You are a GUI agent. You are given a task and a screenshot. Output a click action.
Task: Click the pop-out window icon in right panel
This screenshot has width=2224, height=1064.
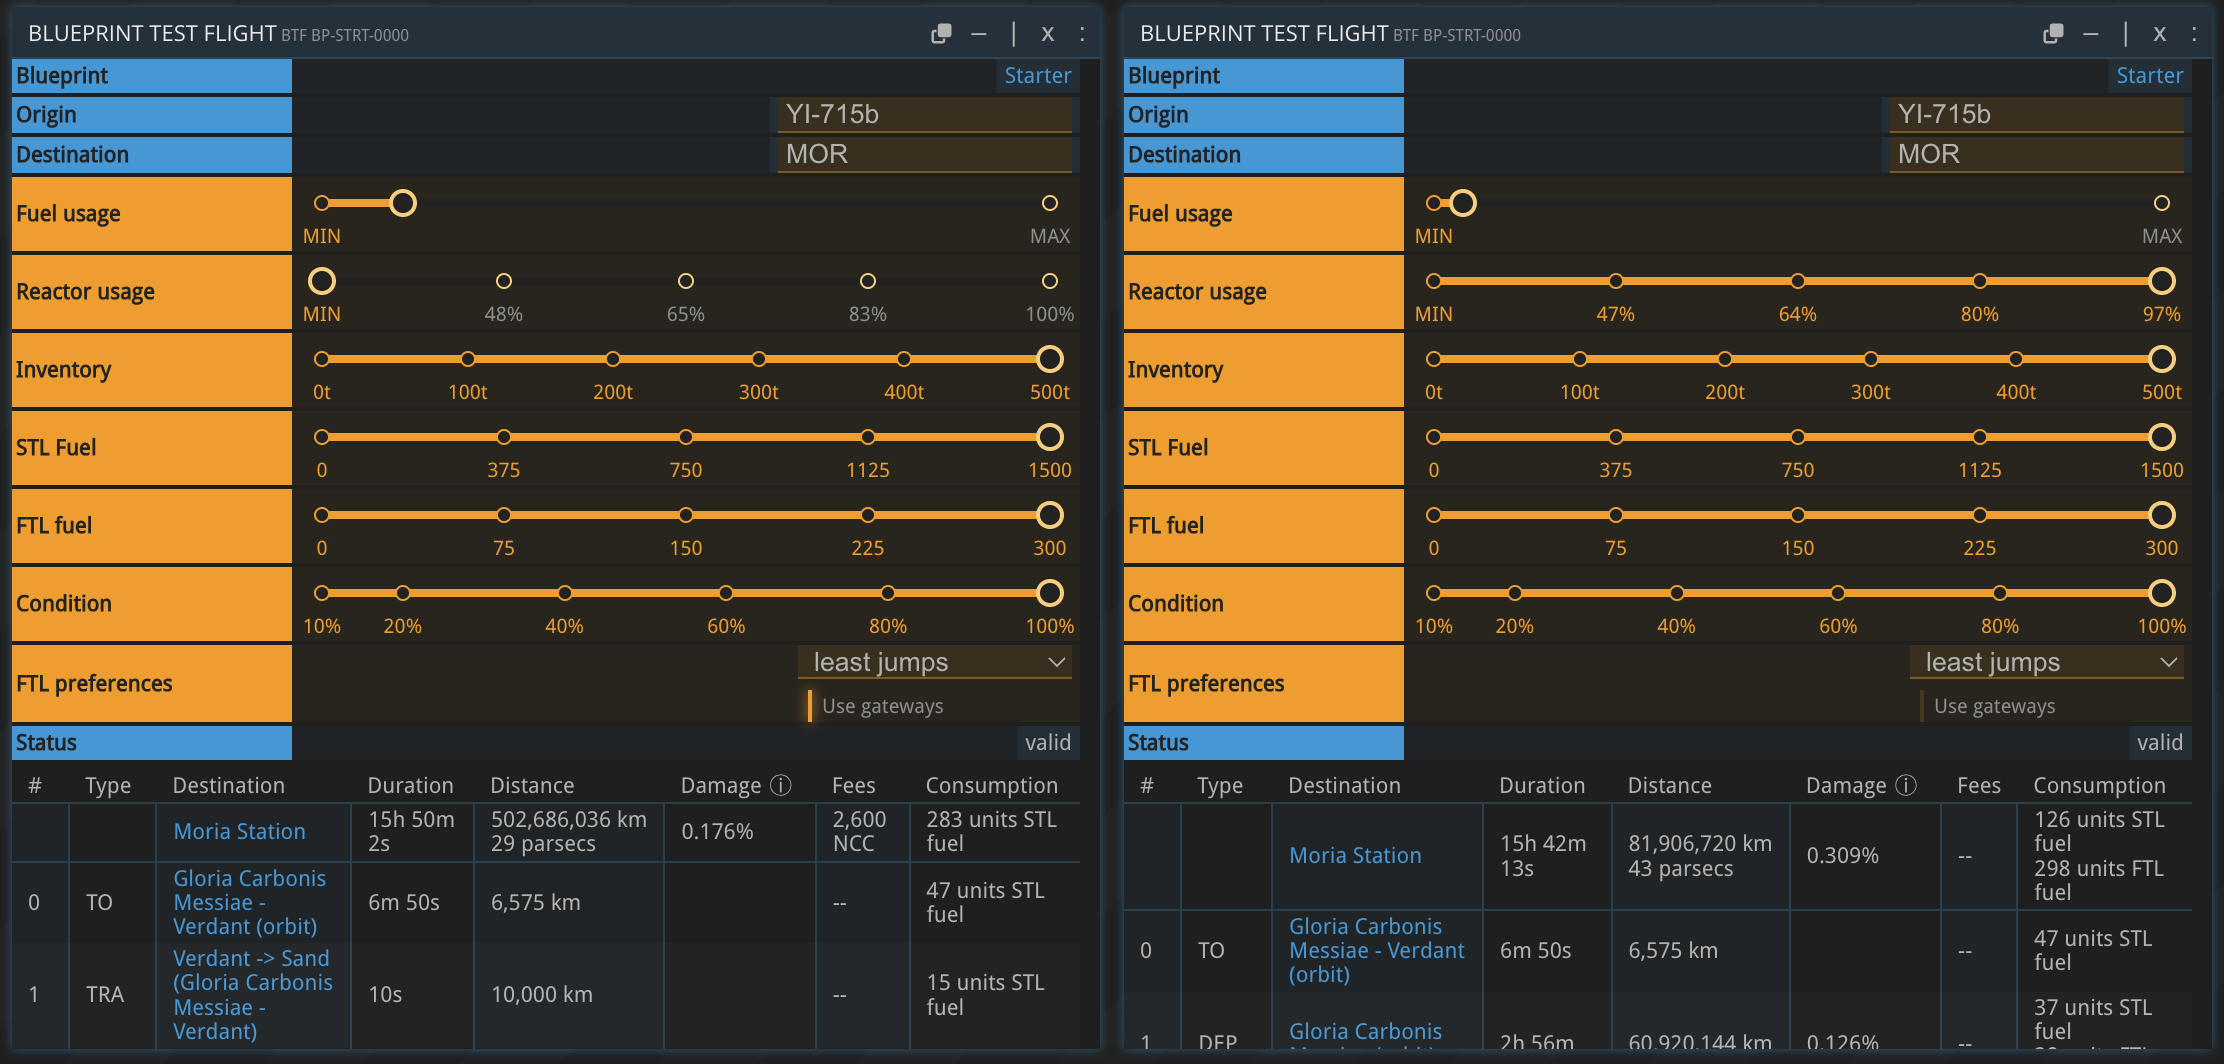[2052, 34]
